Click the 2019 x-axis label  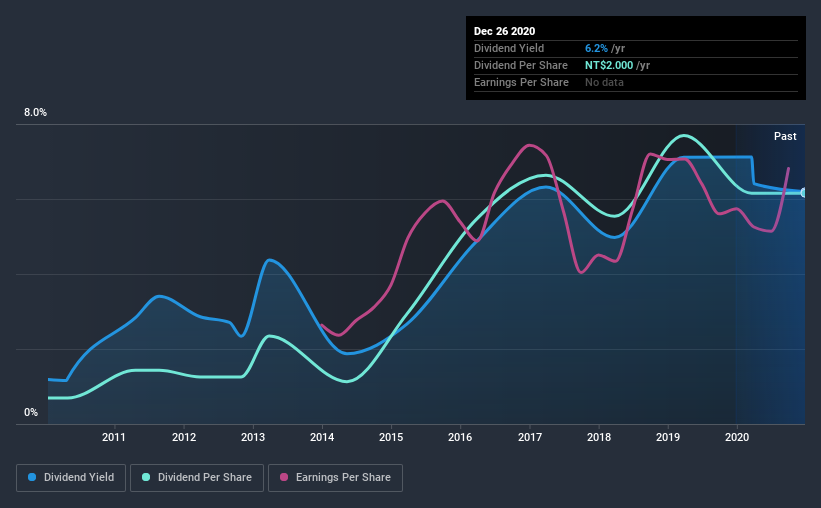668,437
